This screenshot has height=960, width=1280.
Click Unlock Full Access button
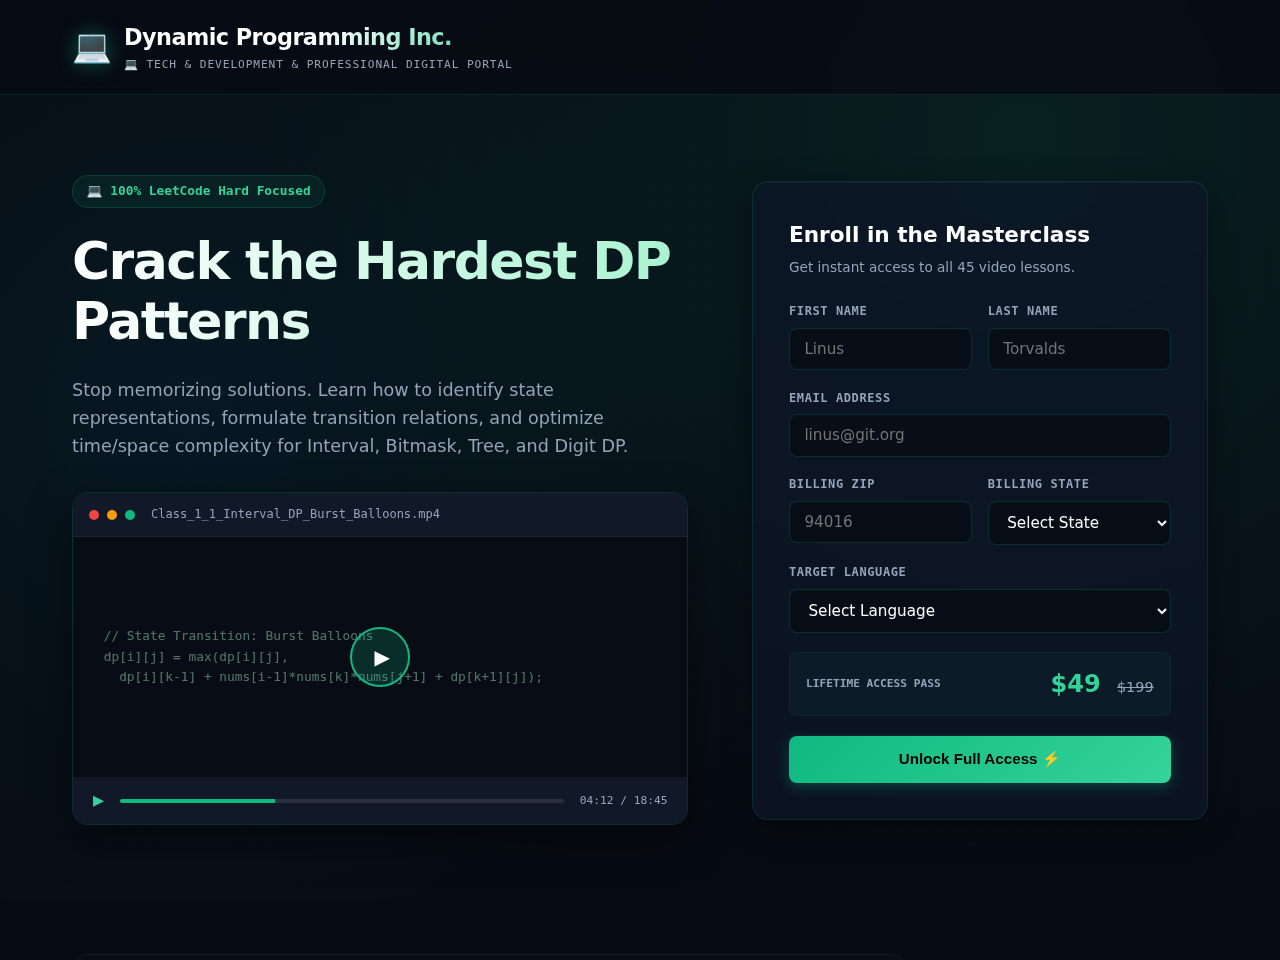pos(980,759)
